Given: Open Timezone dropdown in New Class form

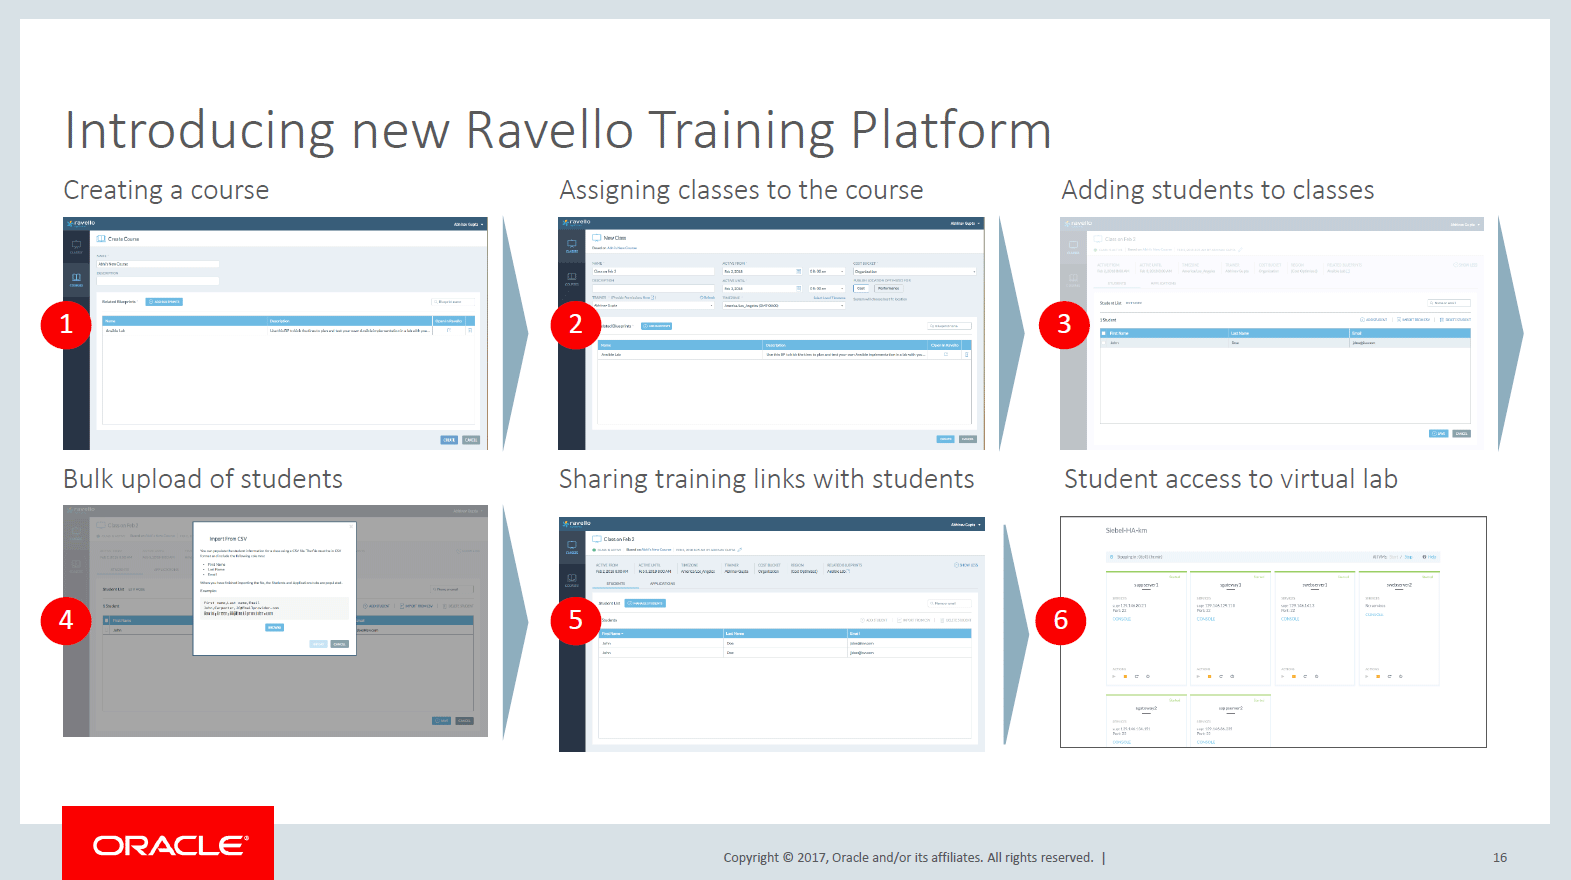Looking at the screenshot, I should pos(784,305).
